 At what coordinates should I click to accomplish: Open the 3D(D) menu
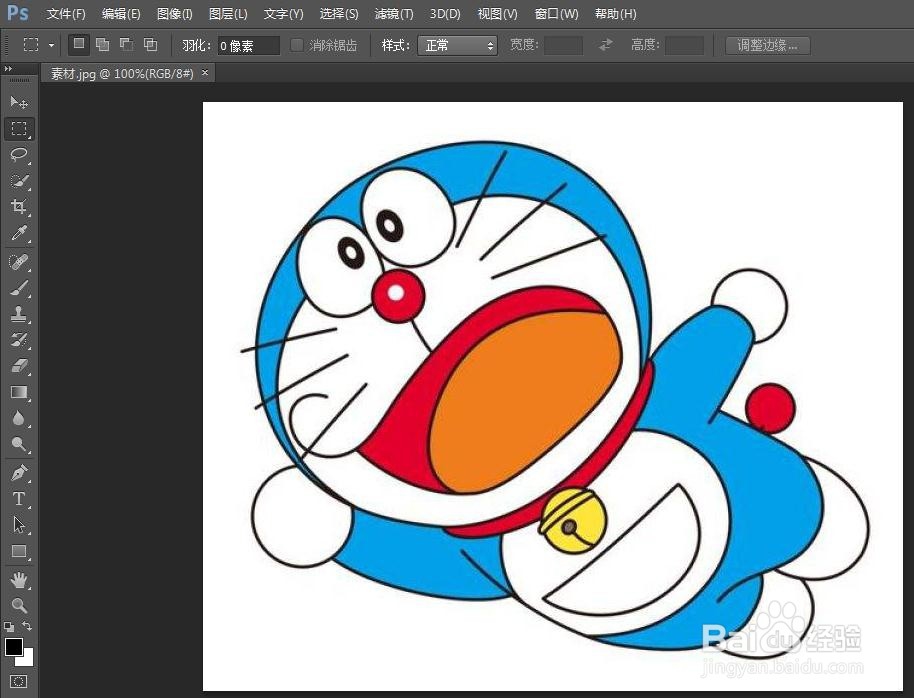coord(445,13)
